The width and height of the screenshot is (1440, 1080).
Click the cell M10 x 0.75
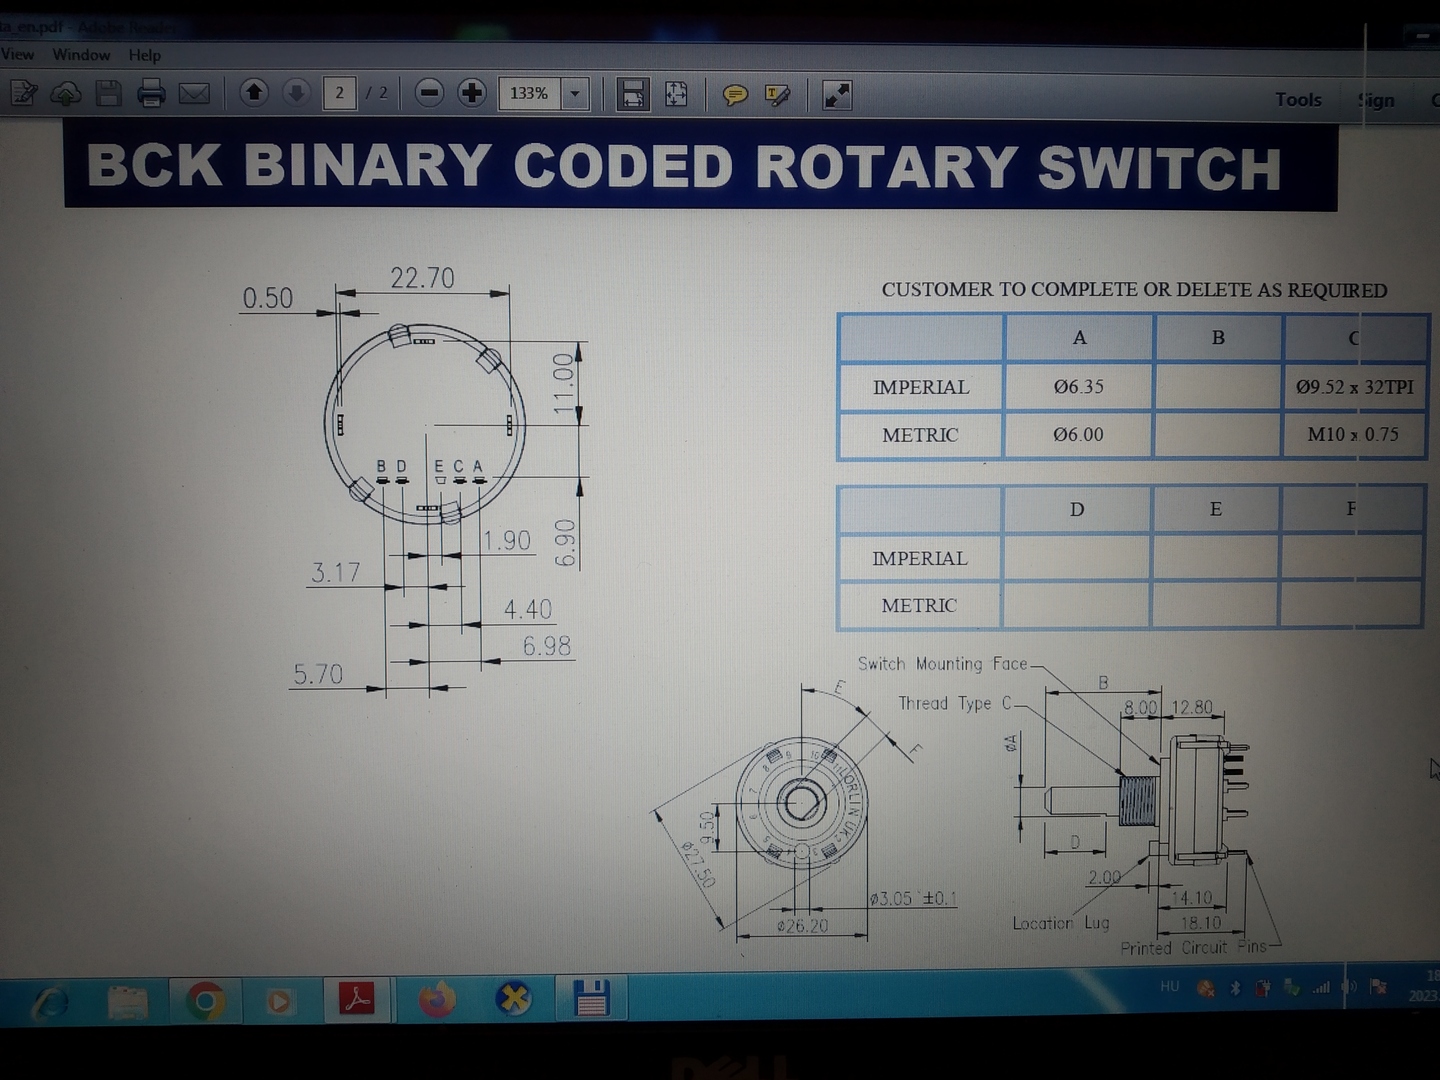[x=1353, y=434]
